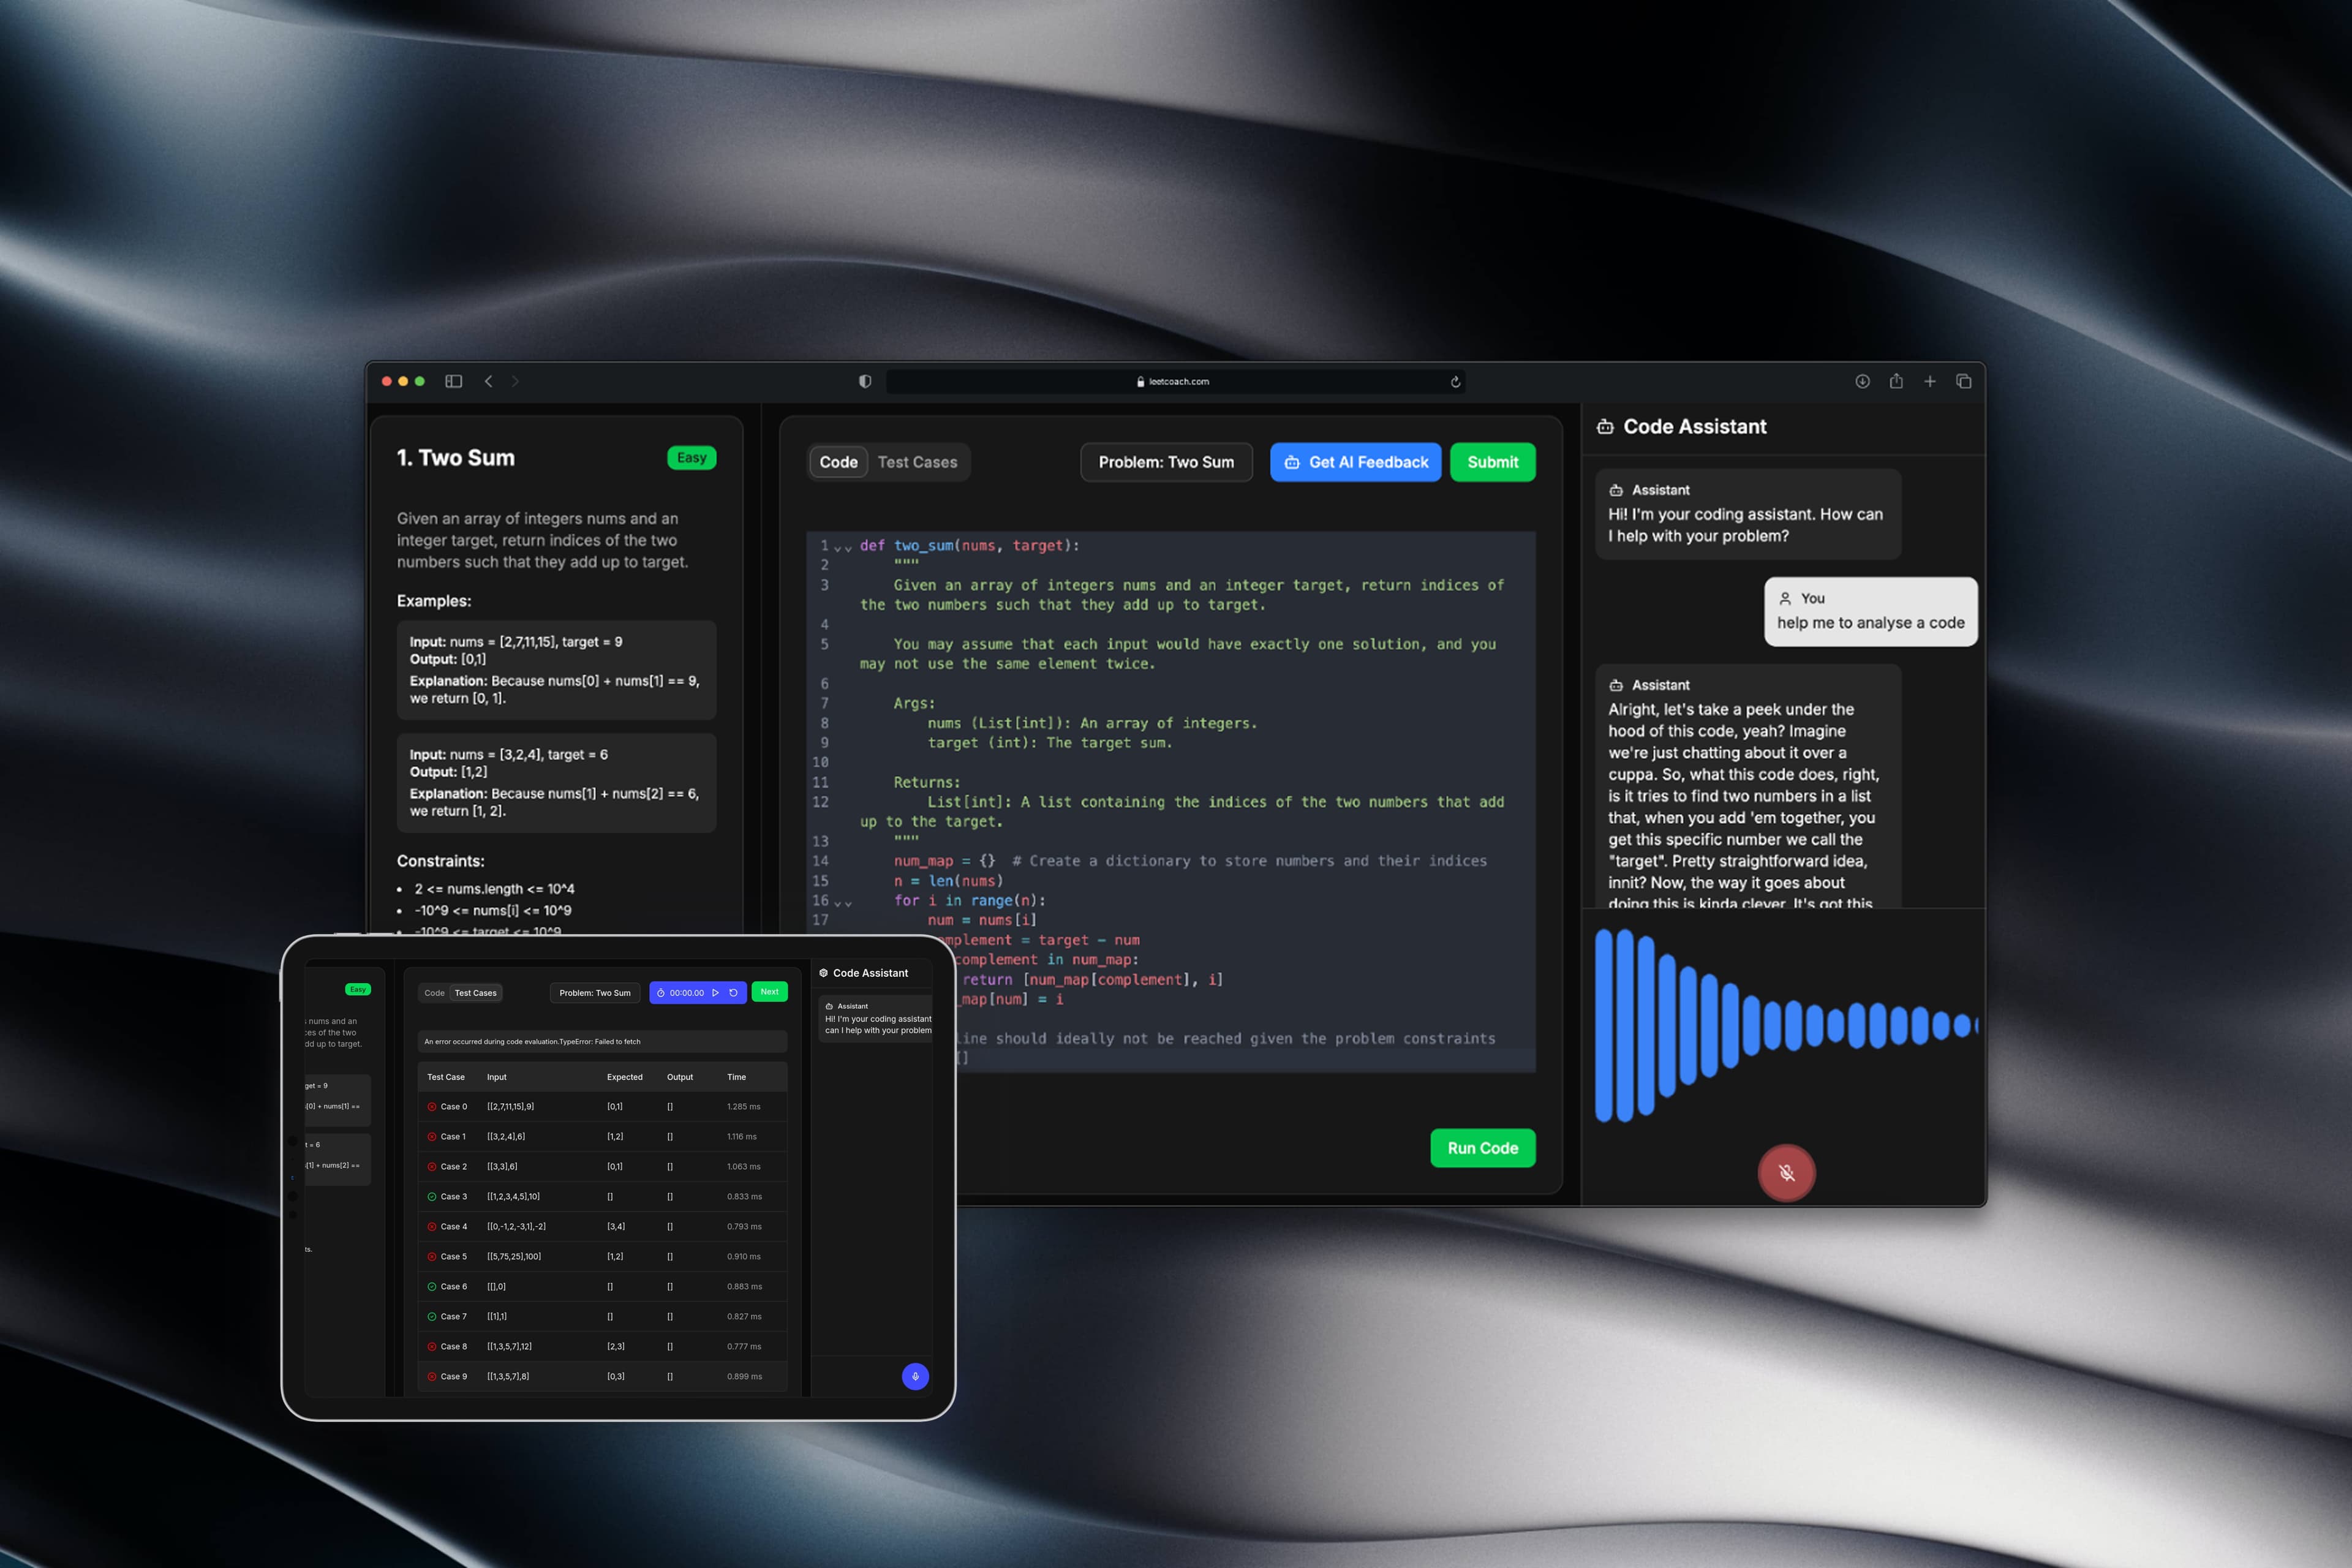The width and height of the screenshot is (2352, 1568).
Task: Click the failed status icon for Case 9
Action: coord(432,1377)
